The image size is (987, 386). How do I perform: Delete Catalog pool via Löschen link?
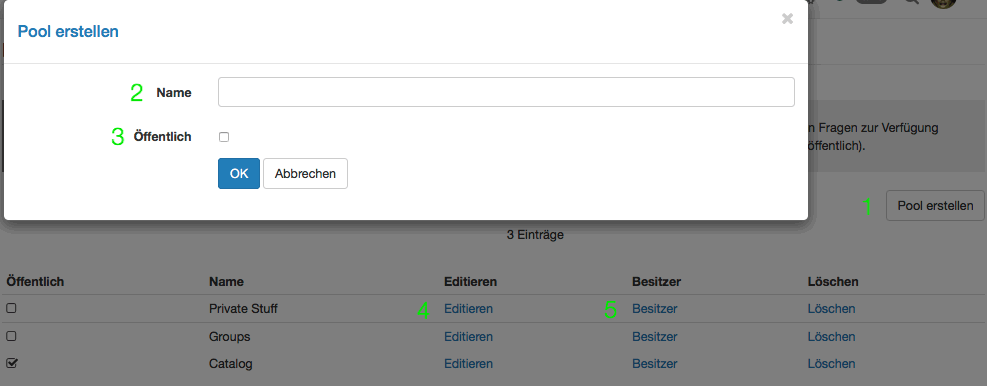pos(832,364)
